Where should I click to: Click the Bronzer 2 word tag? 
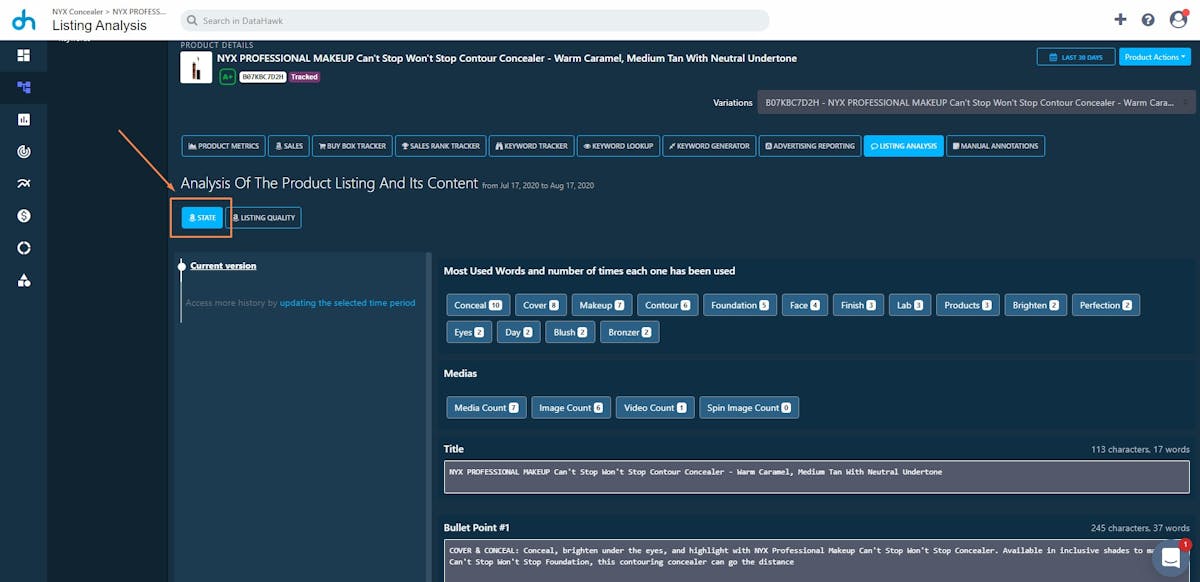click(630, 332)
